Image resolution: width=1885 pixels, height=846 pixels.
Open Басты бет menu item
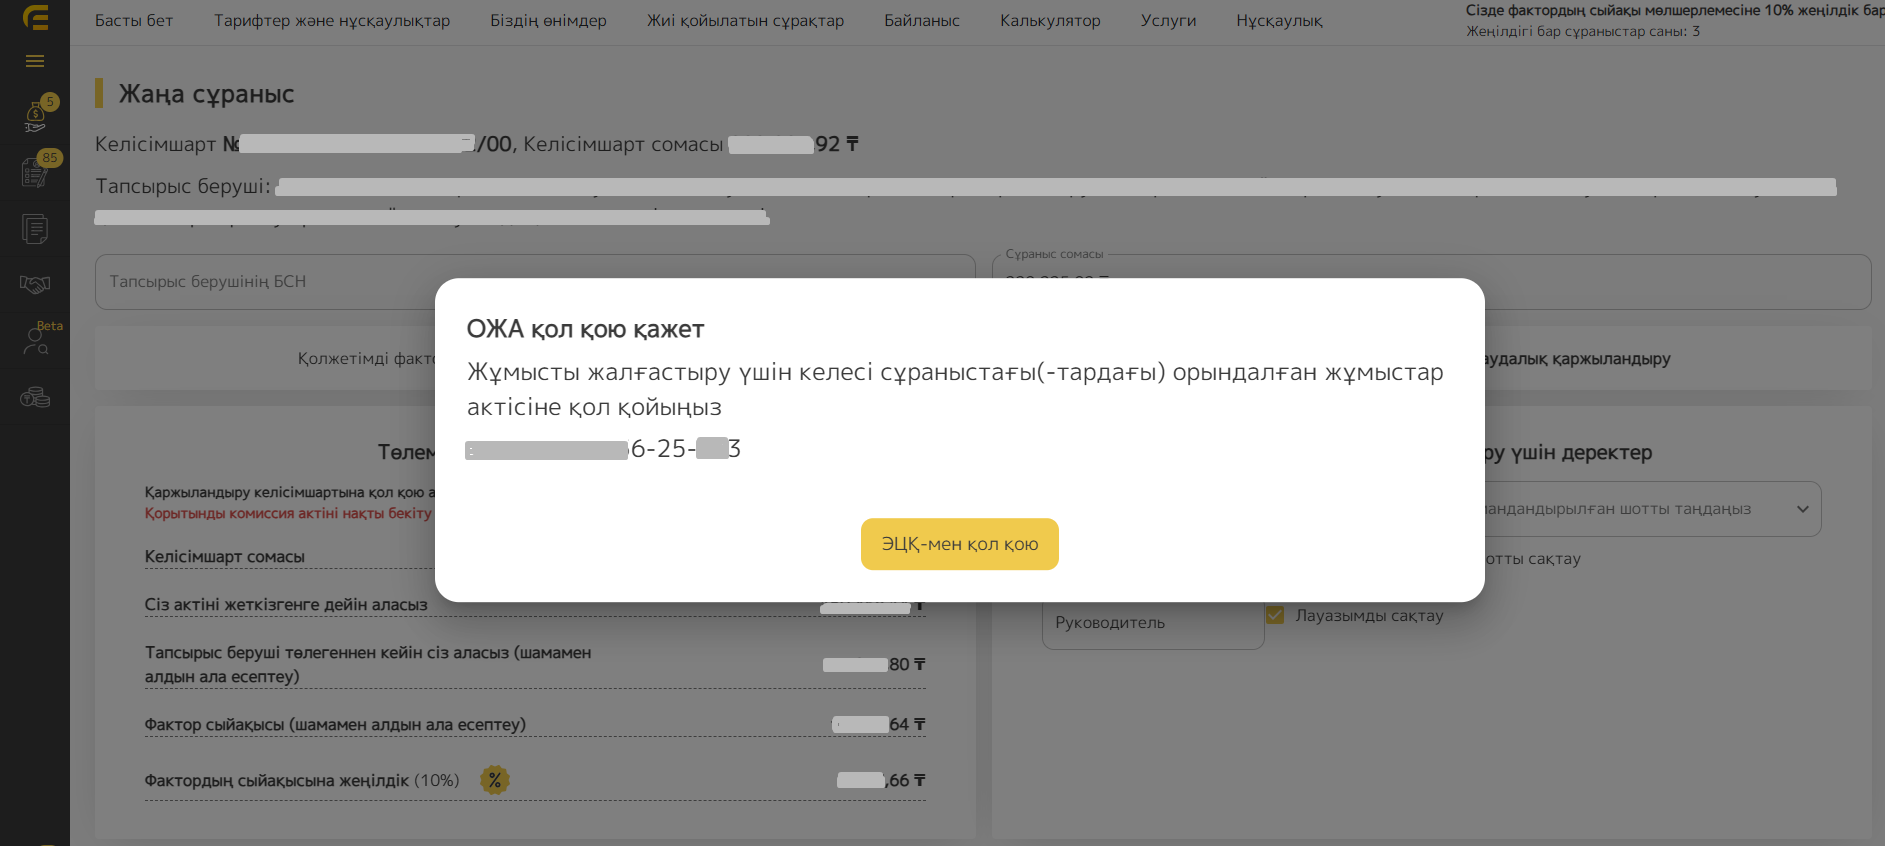(x=134, y=20)
